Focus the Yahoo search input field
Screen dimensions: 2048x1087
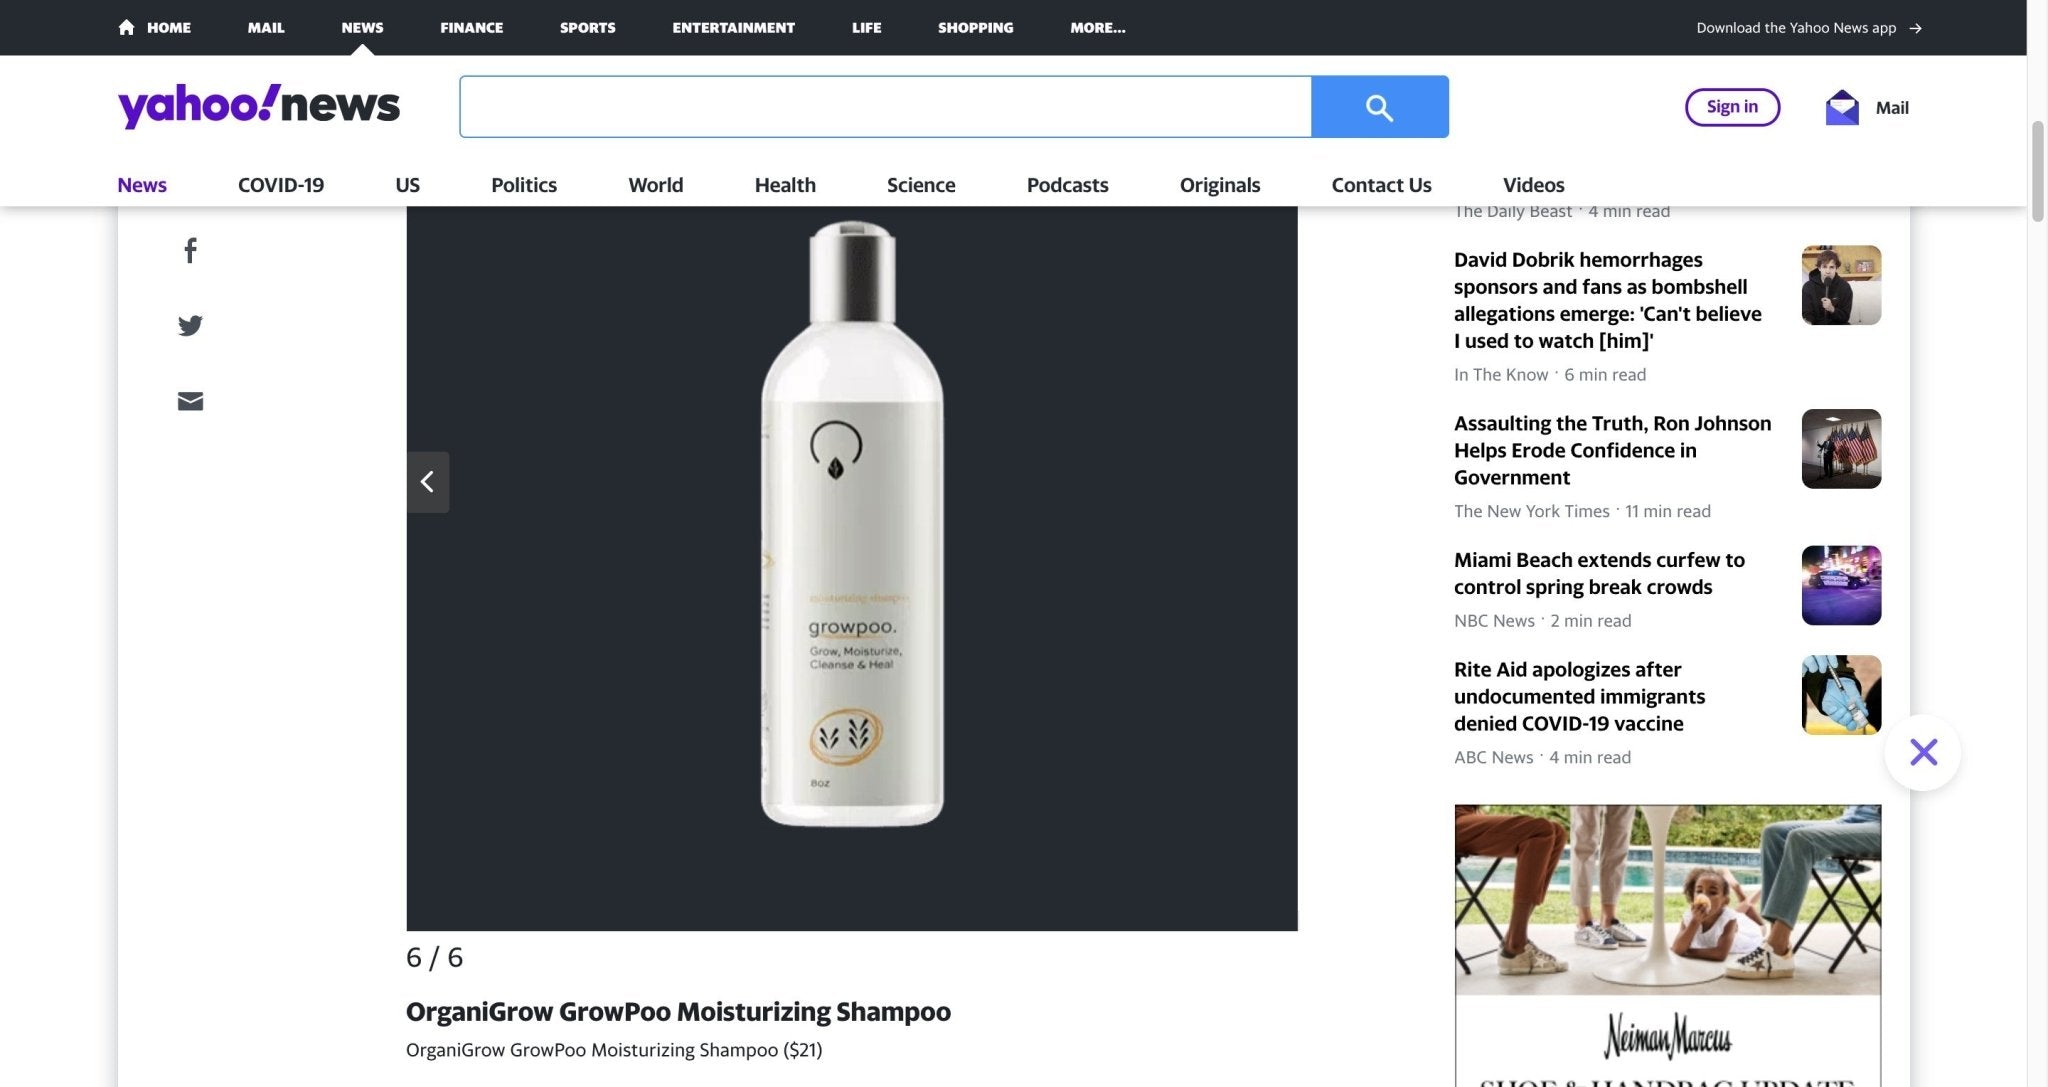coord(885,107)
